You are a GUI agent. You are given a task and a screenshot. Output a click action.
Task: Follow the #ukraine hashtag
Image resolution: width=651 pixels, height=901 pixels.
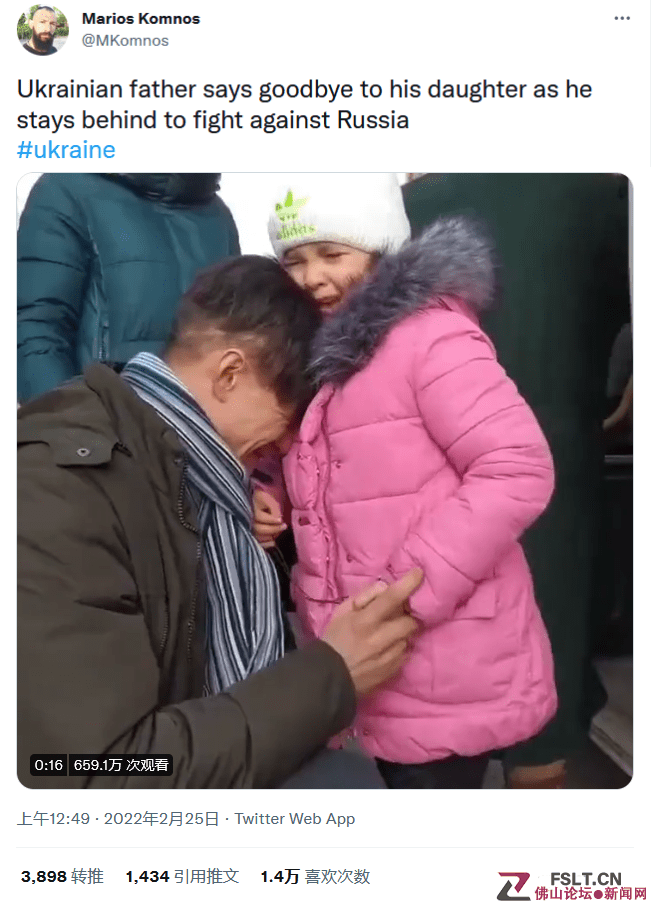click(66, 150)
